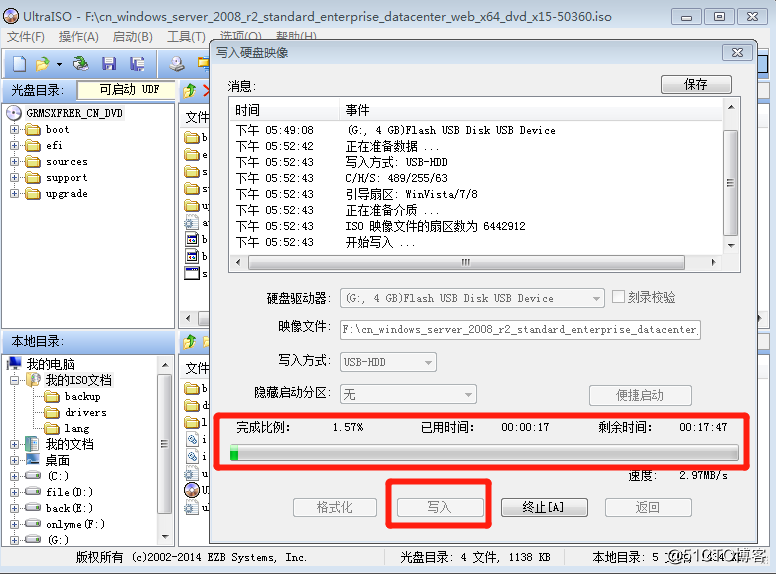Screen dimensions: 776x574
Task: Click the 映像文件 path input field
Action: [520, 330]
